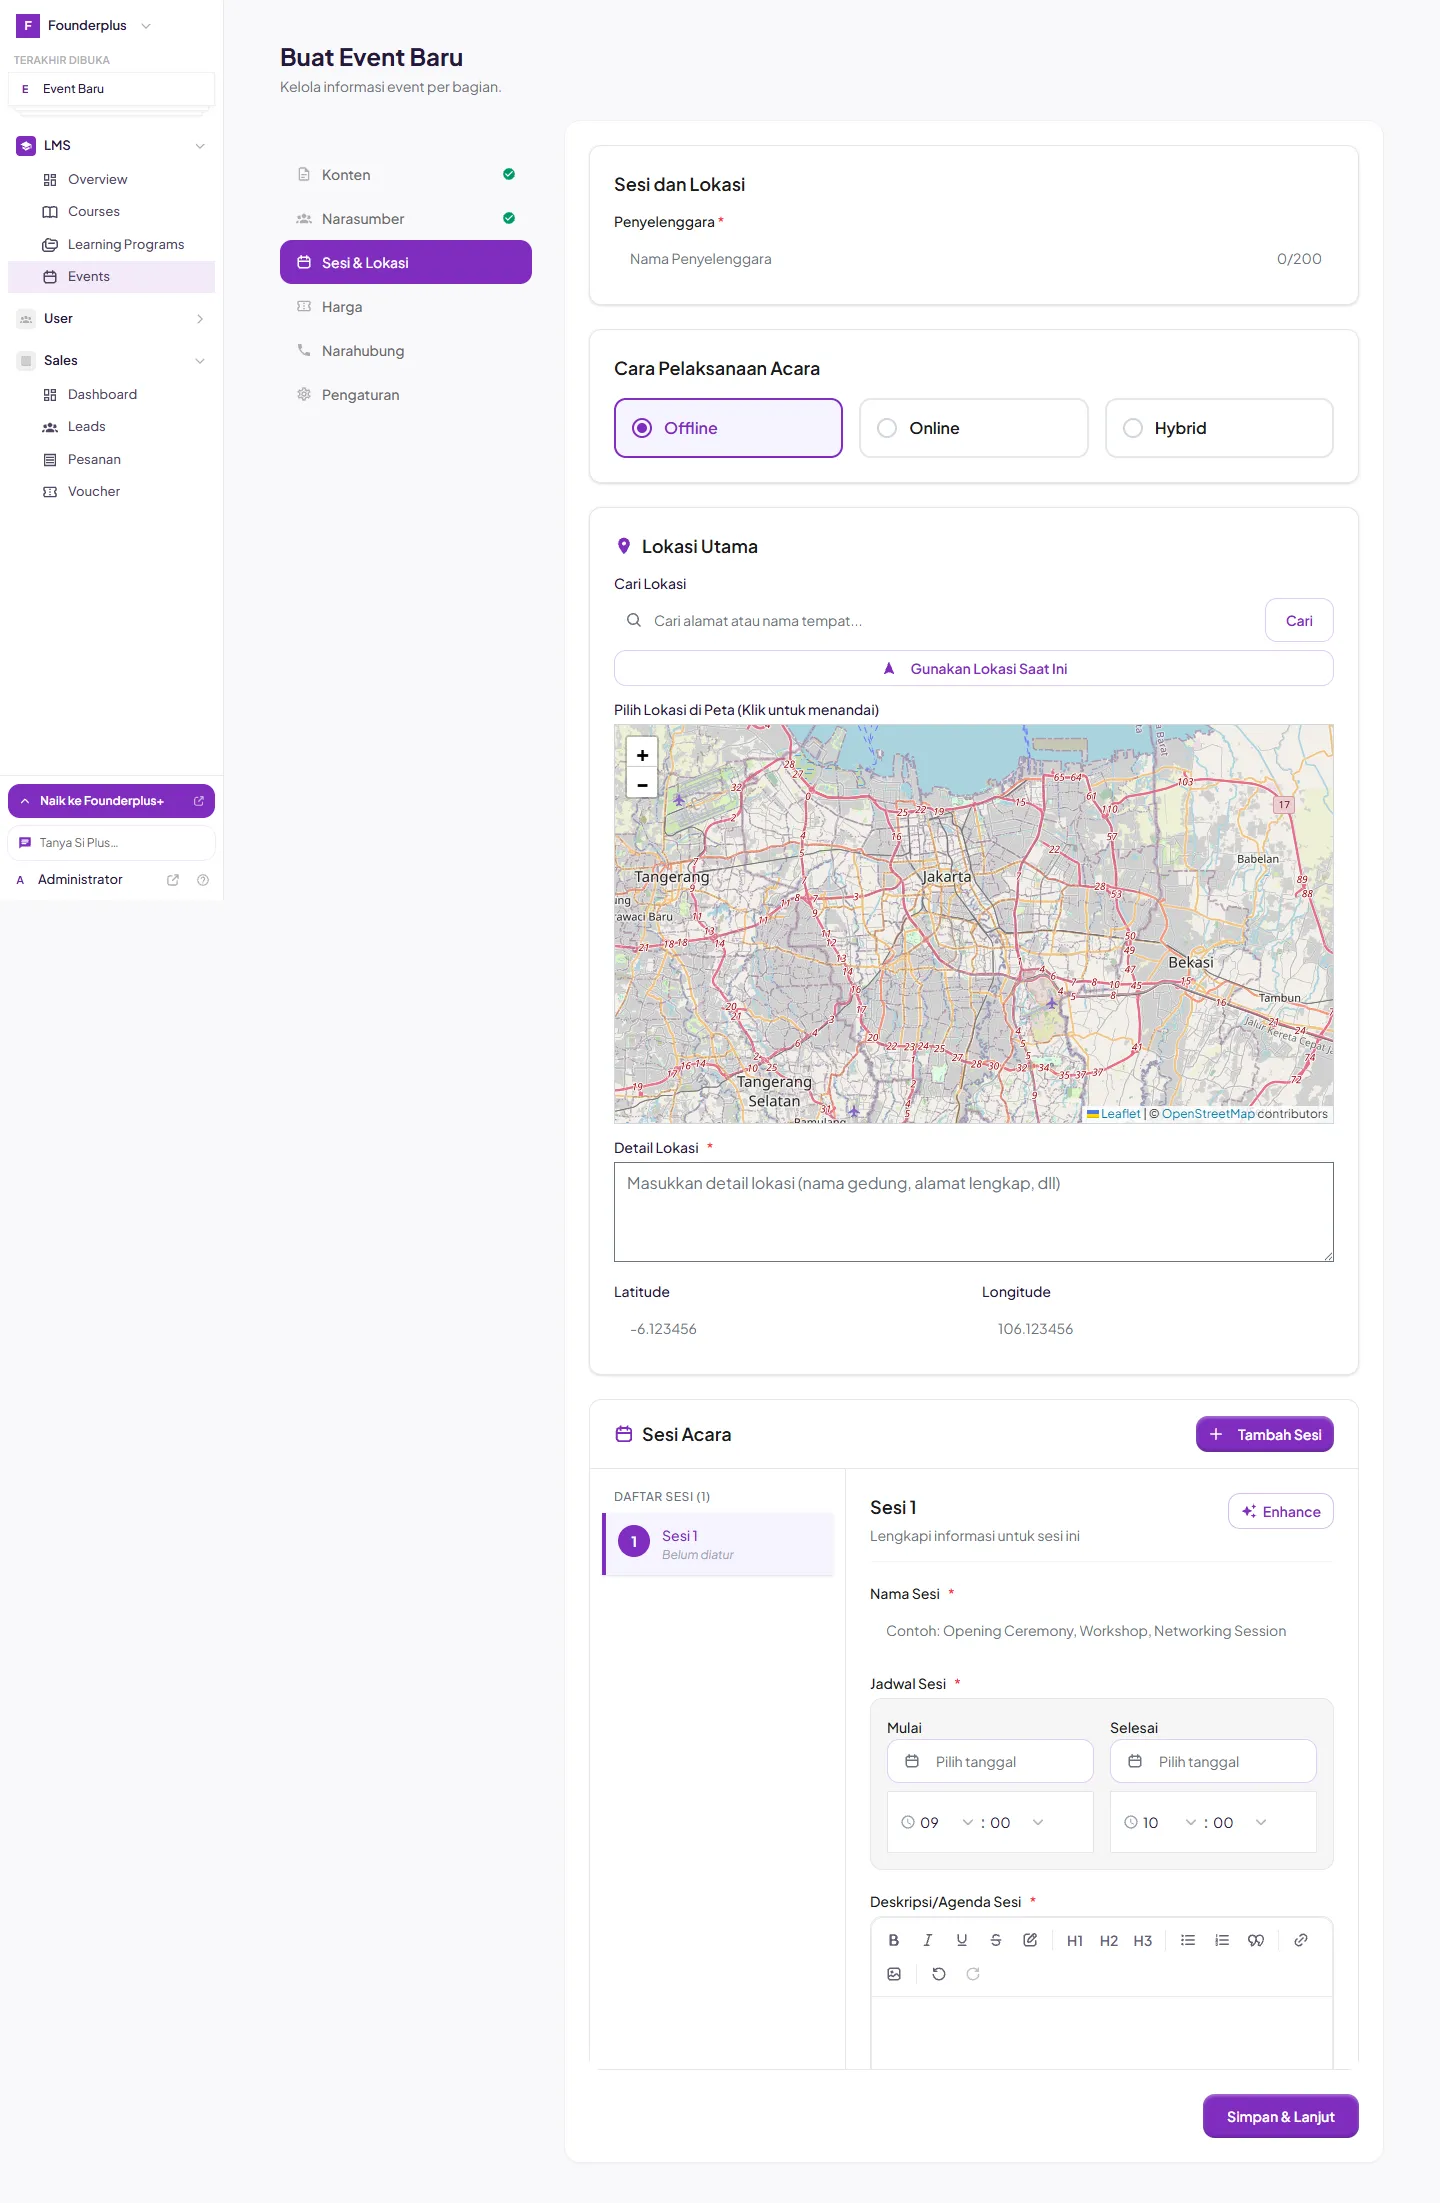The image size is (1440, 2203).
Task: Add a new session with Tambah Sesi
Action: click(x=1265, y=1434)
